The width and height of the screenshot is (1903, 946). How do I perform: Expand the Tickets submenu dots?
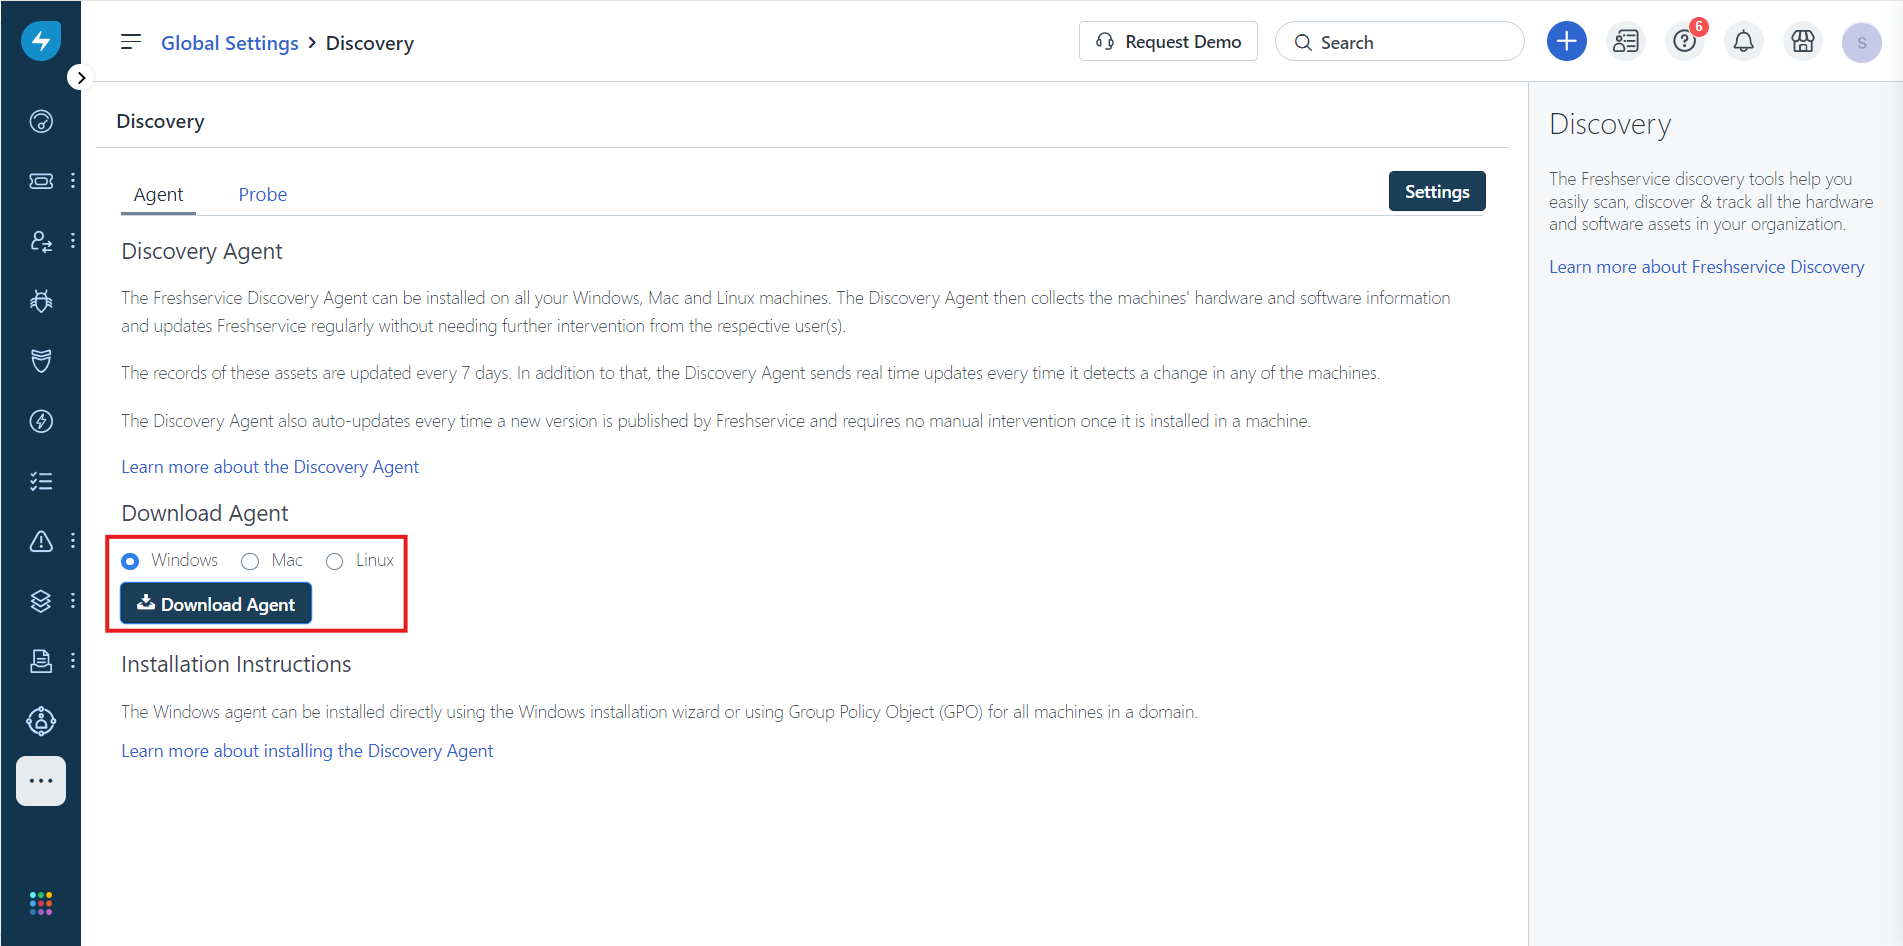point(73,181)
